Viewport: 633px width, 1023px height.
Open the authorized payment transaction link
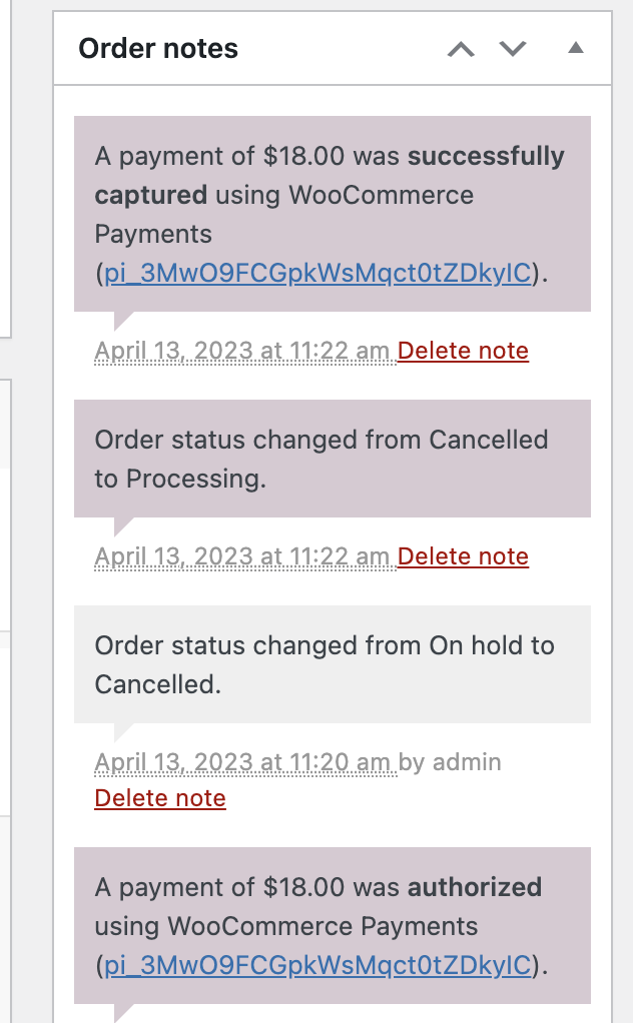coord(319,965)
